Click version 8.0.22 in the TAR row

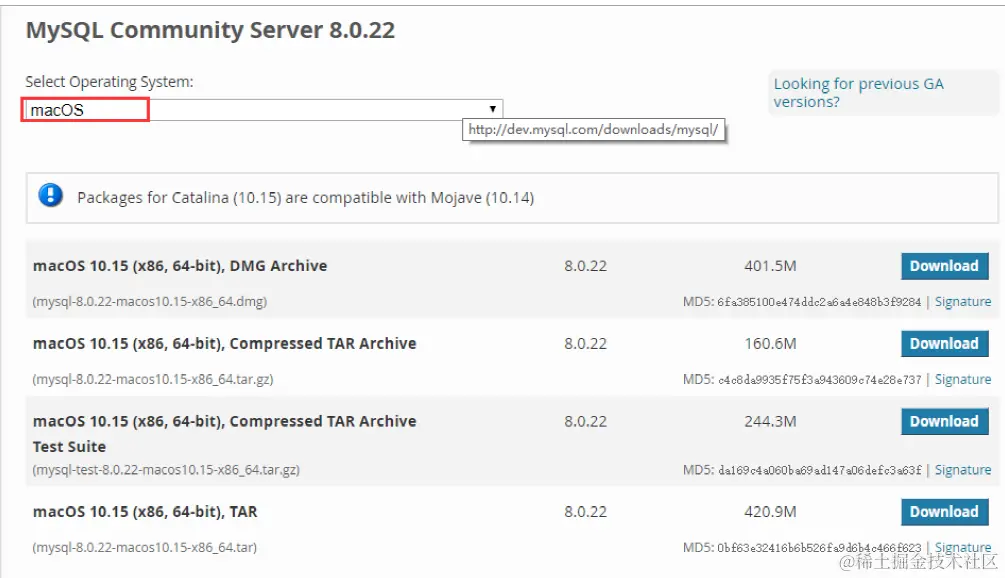pos(585,512)
